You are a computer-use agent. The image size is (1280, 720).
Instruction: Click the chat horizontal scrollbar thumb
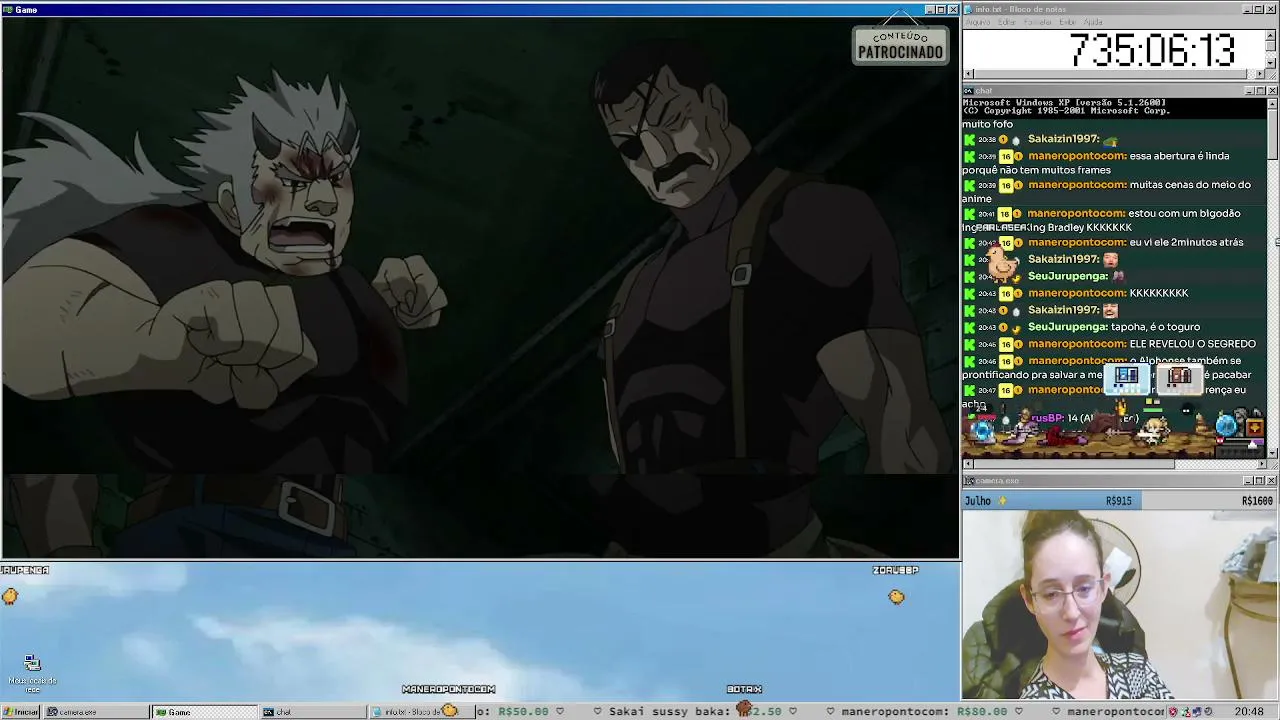click(x=1074, y=464)
